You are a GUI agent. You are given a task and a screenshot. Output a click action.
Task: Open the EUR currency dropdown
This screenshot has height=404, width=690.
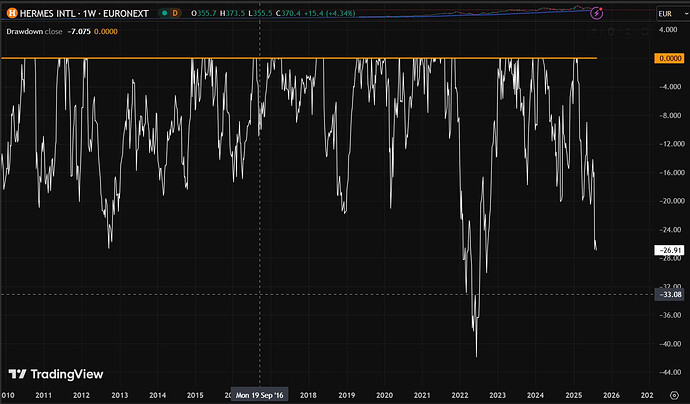tap(673, 14)
